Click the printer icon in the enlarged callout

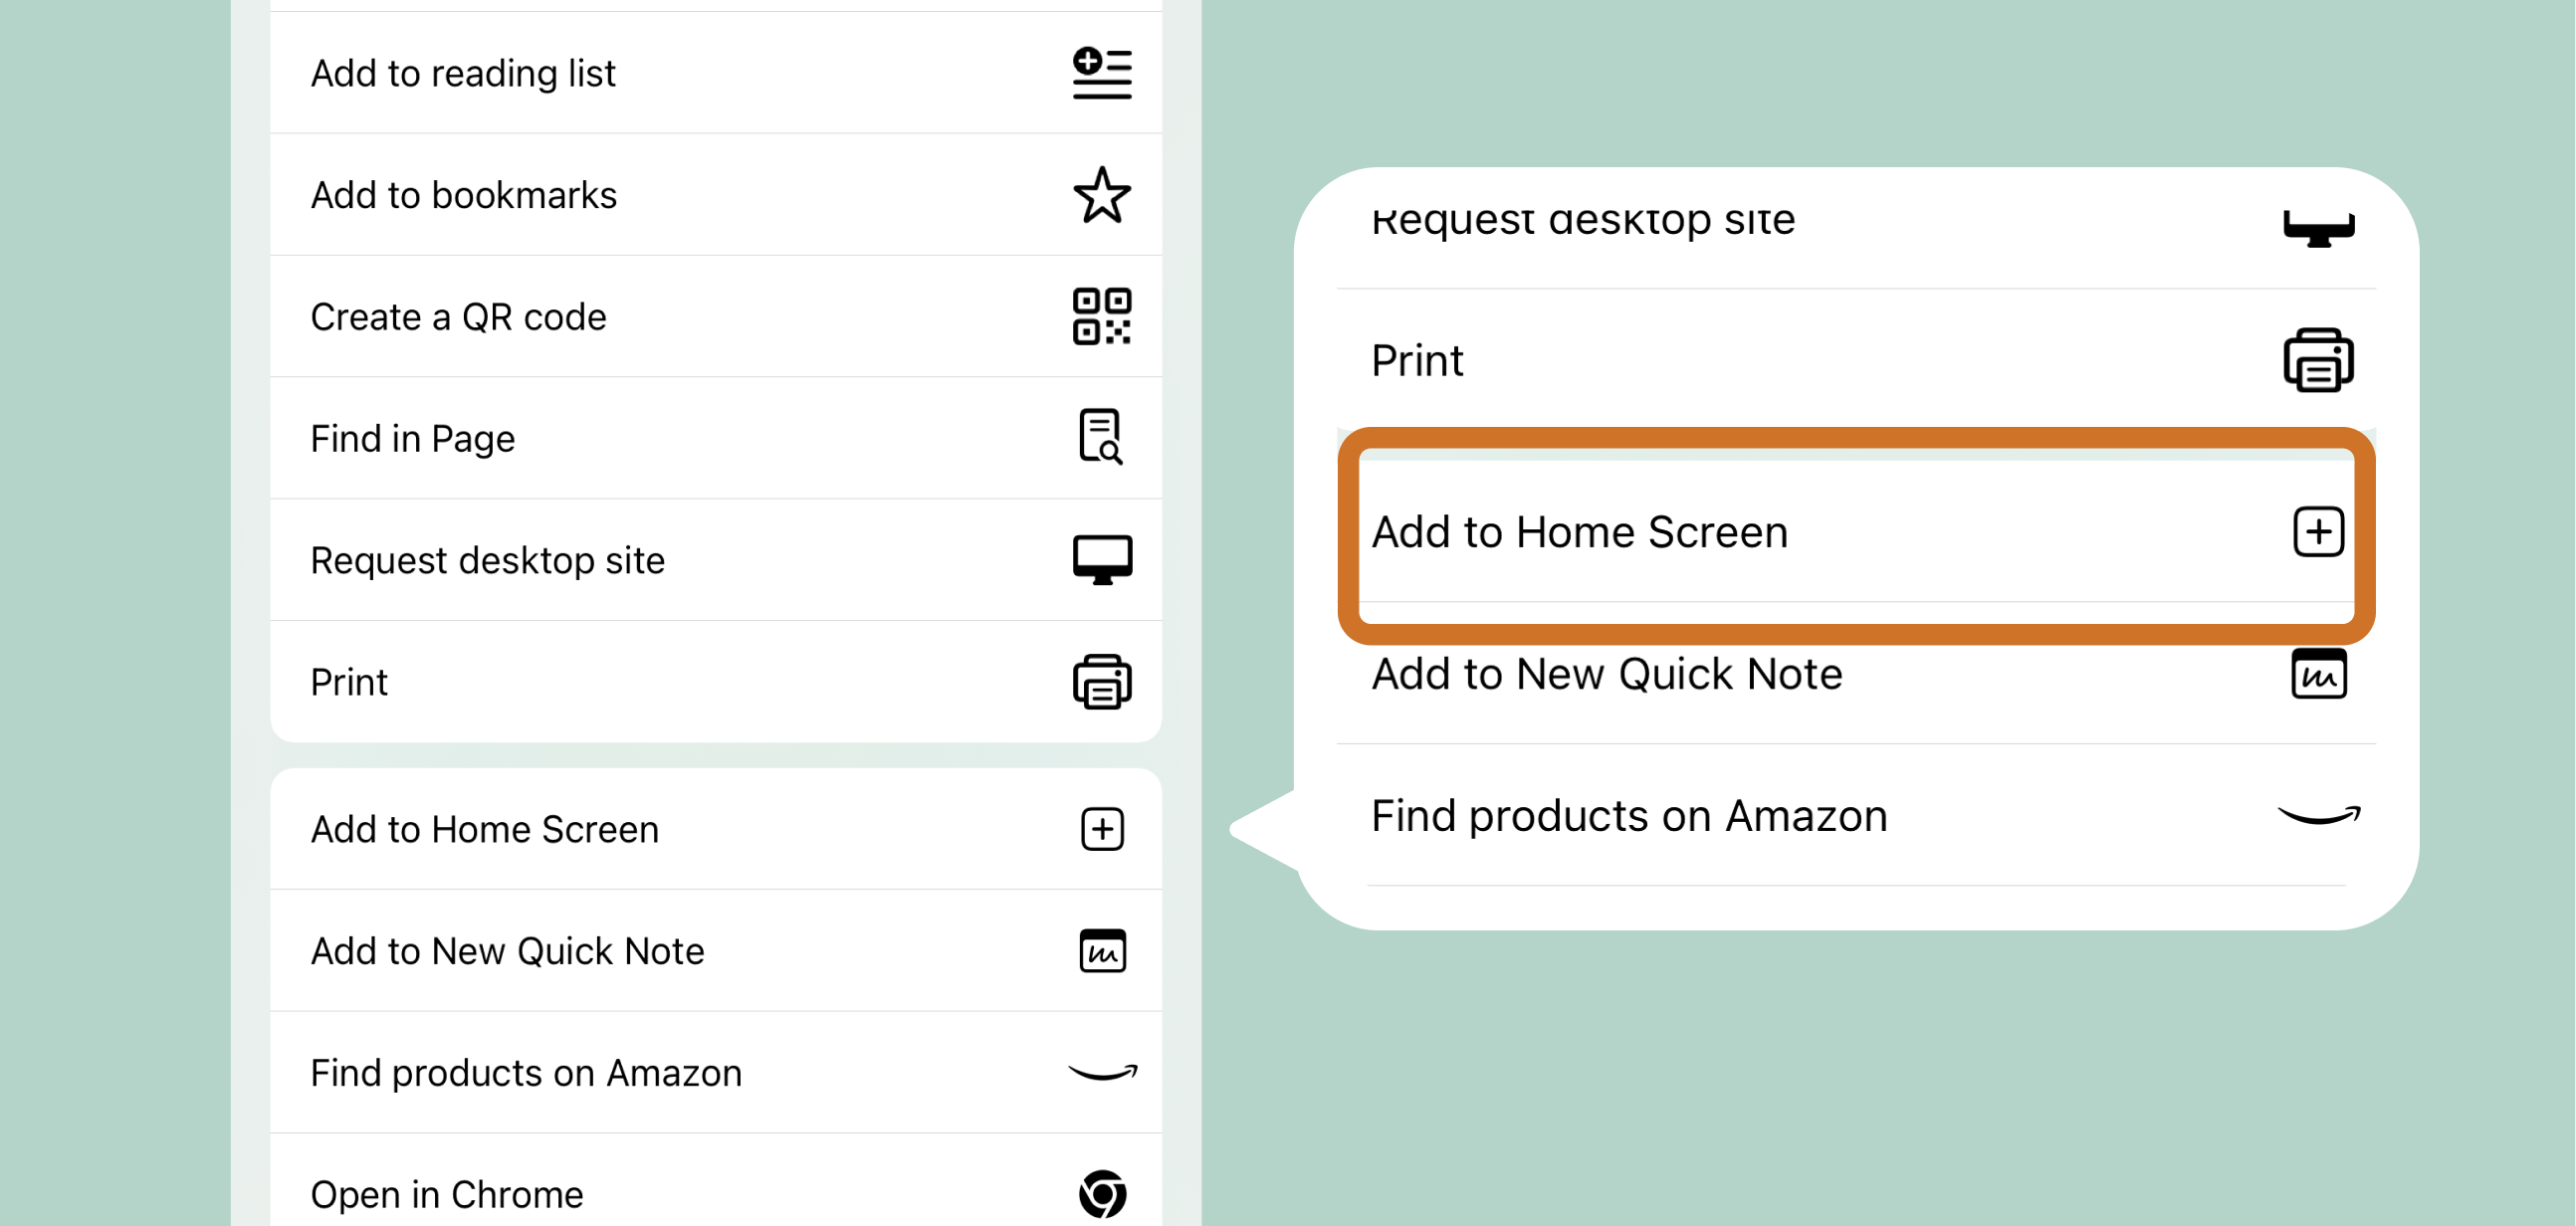tap(2317, 360)
